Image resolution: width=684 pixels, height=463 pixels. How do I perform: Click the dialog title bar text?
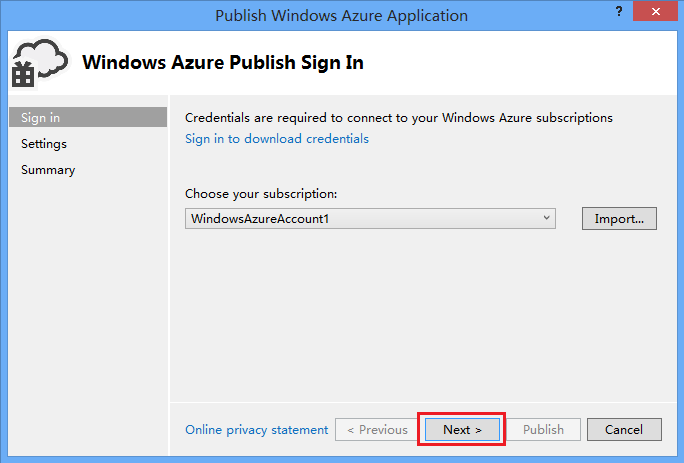(x=342, y=16)
